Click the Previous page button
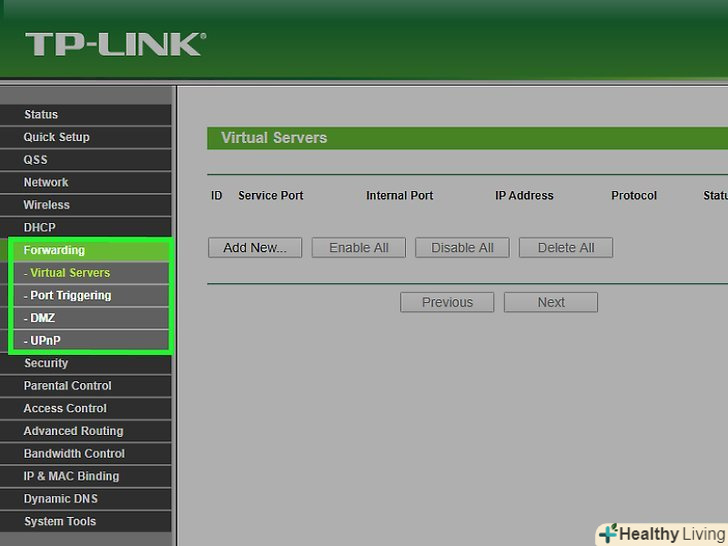This screenshot has height=546, width=728. (447, 302)
